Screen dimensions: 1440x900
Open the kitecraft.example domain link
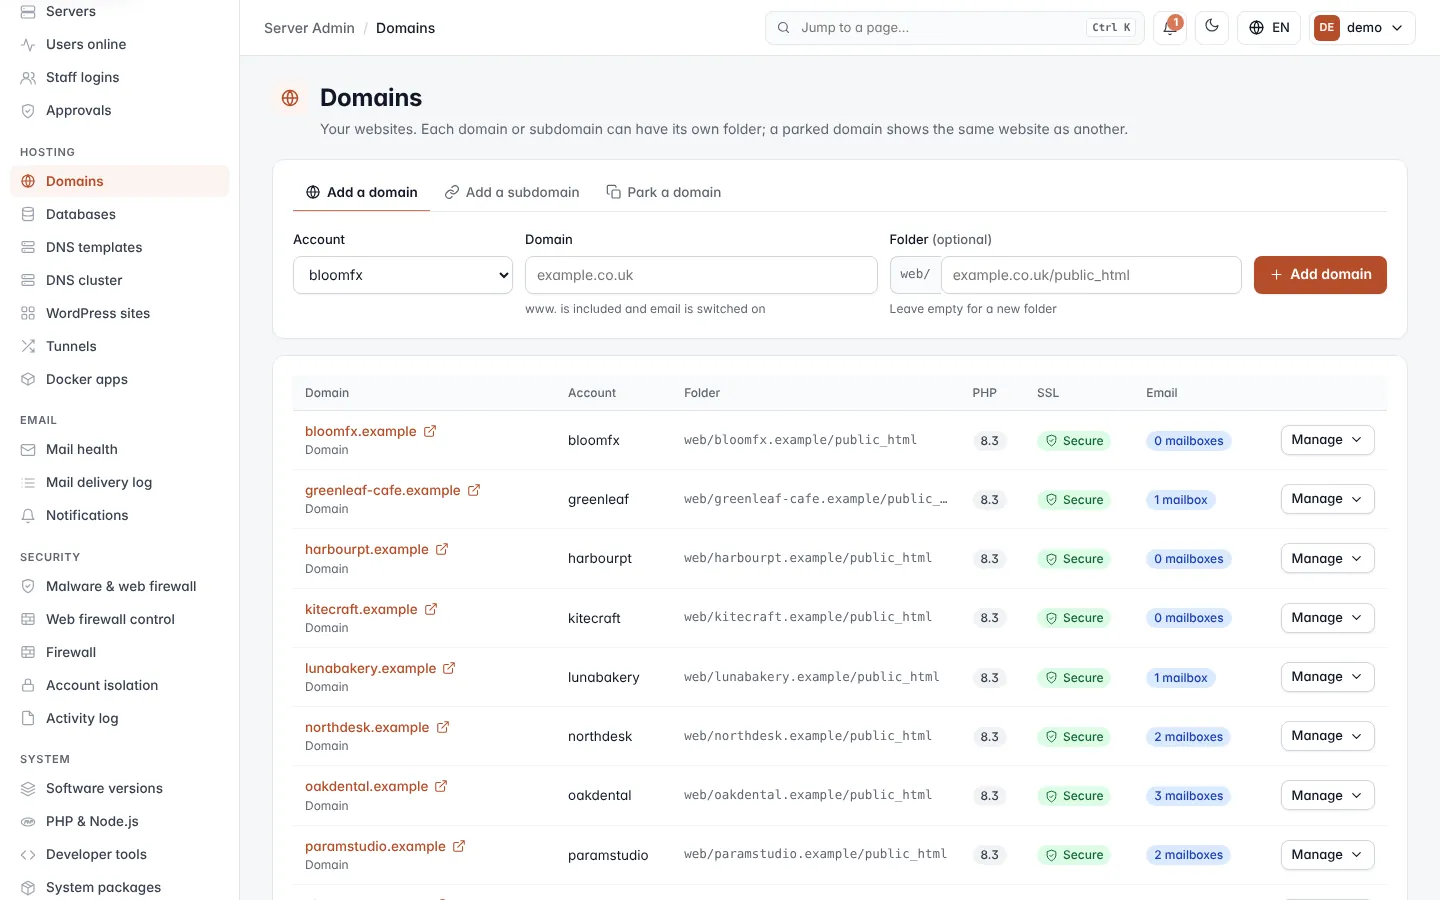pos(361,609)
